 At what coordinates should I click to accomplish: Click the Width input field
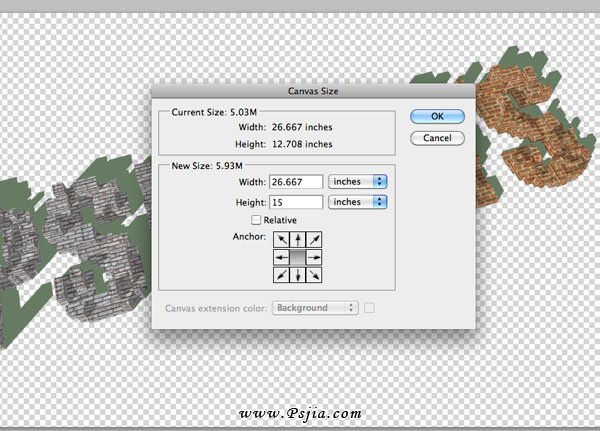pos(295,181)
